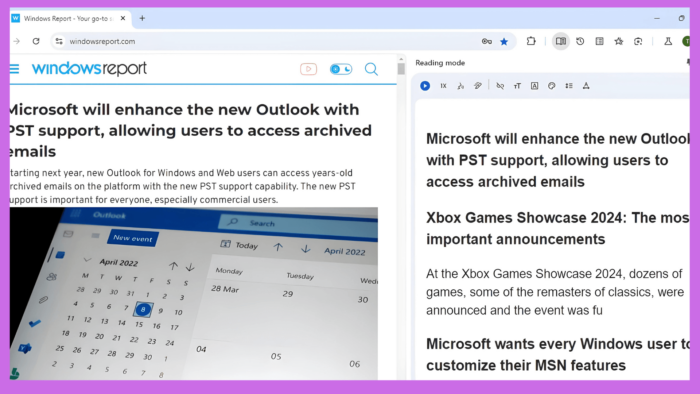Open the color theme palette menu

(x=552, y=86)
